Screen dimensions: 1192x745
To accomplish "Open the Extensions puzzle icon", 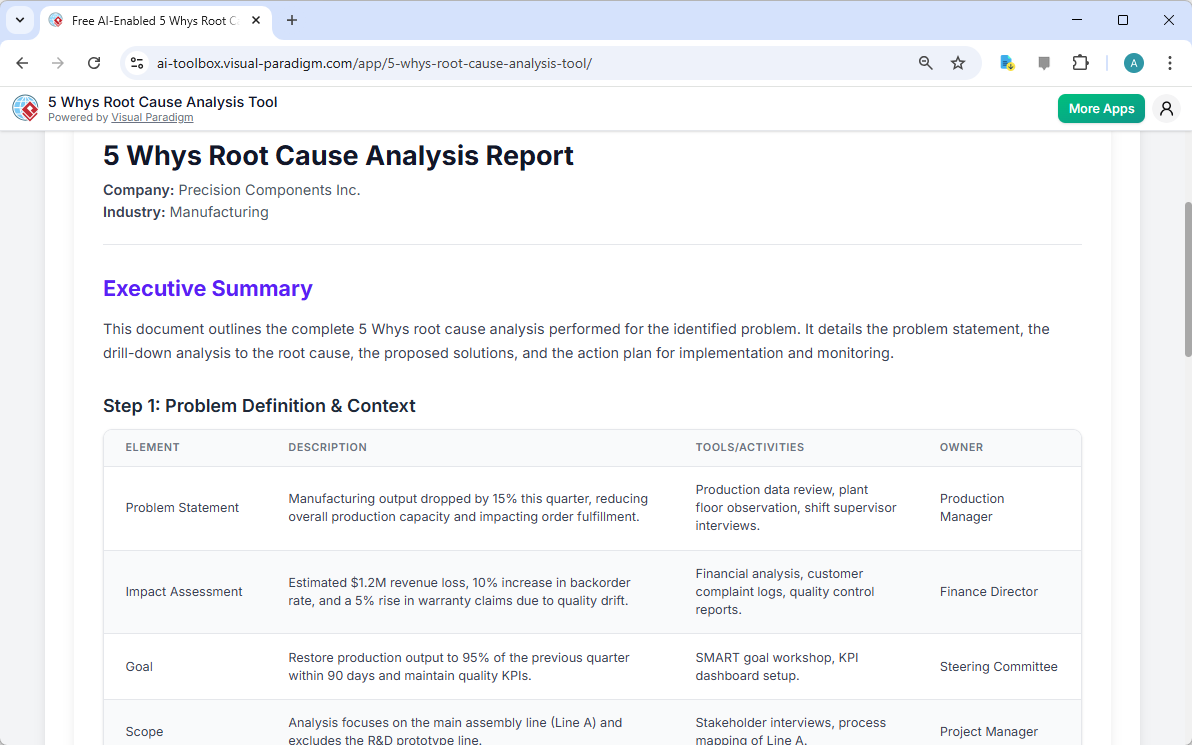I will (1081, 62).
